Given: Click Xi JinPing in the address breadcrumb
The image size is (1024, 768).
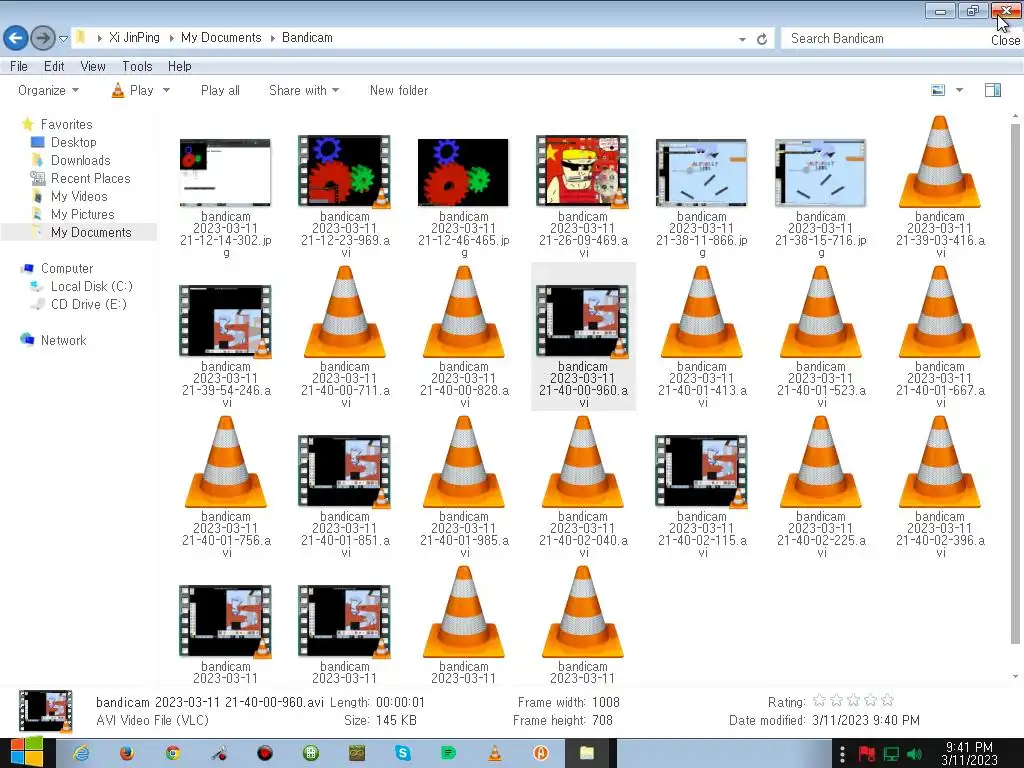Looking at the screenshot, I should 134,38.
